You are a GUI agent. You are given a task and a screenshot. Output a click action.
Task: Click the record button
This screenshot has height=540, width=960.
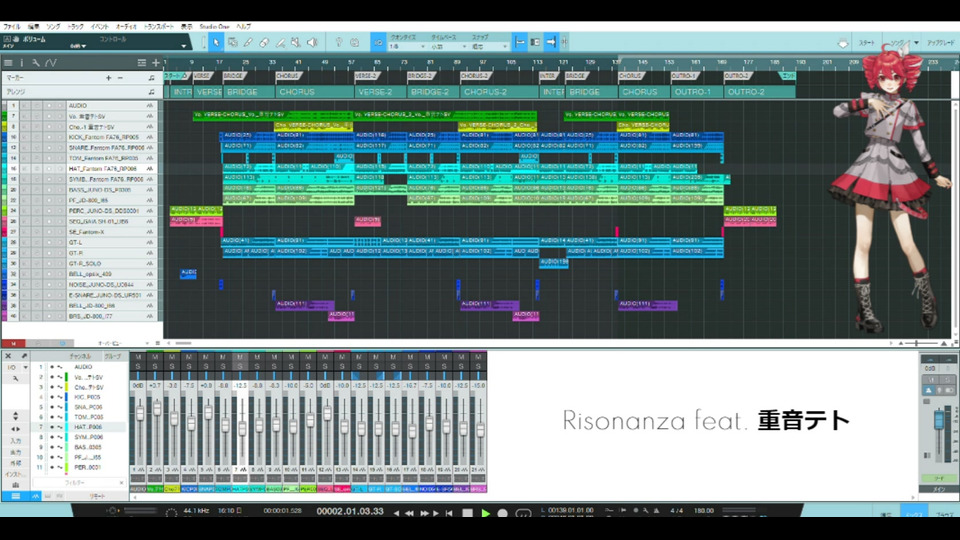pos(503,513)
